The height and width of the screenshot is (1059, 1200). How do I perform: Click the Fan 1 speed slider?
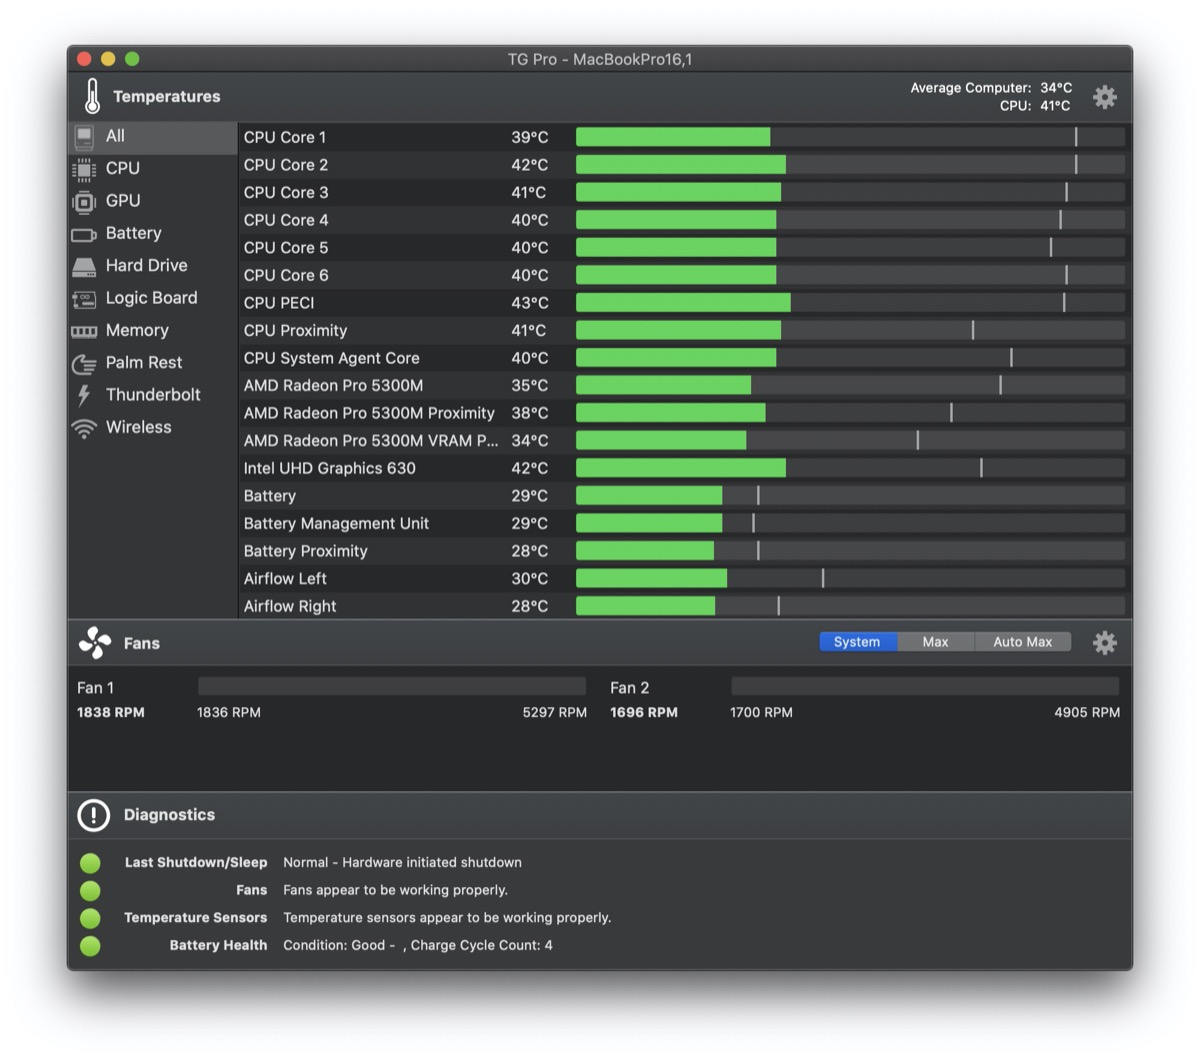pos(391,686)
